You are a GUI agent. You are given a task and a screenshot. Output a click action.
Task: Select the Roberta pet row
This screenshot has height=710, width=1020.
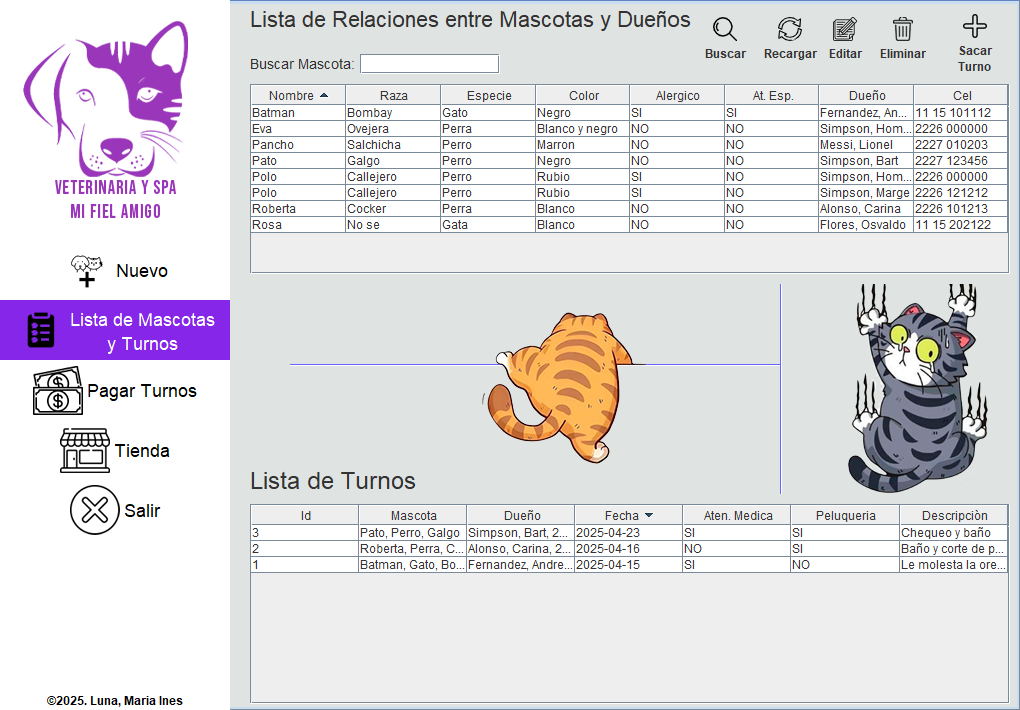[629, 209]
